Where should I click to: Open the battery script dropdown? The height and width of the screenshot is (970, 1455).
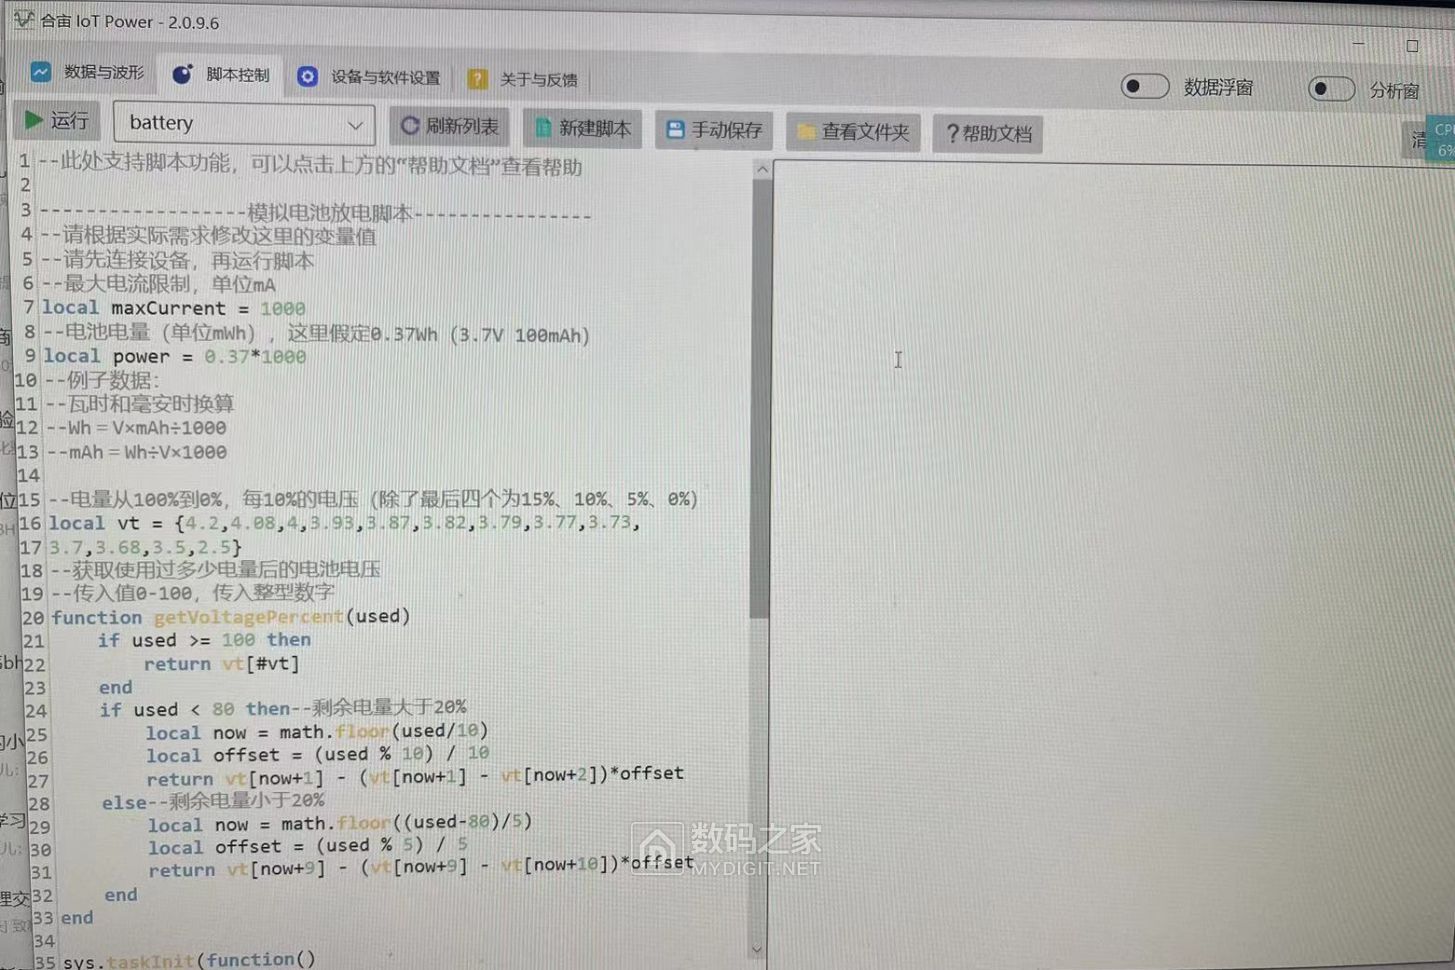coord(244,123)
